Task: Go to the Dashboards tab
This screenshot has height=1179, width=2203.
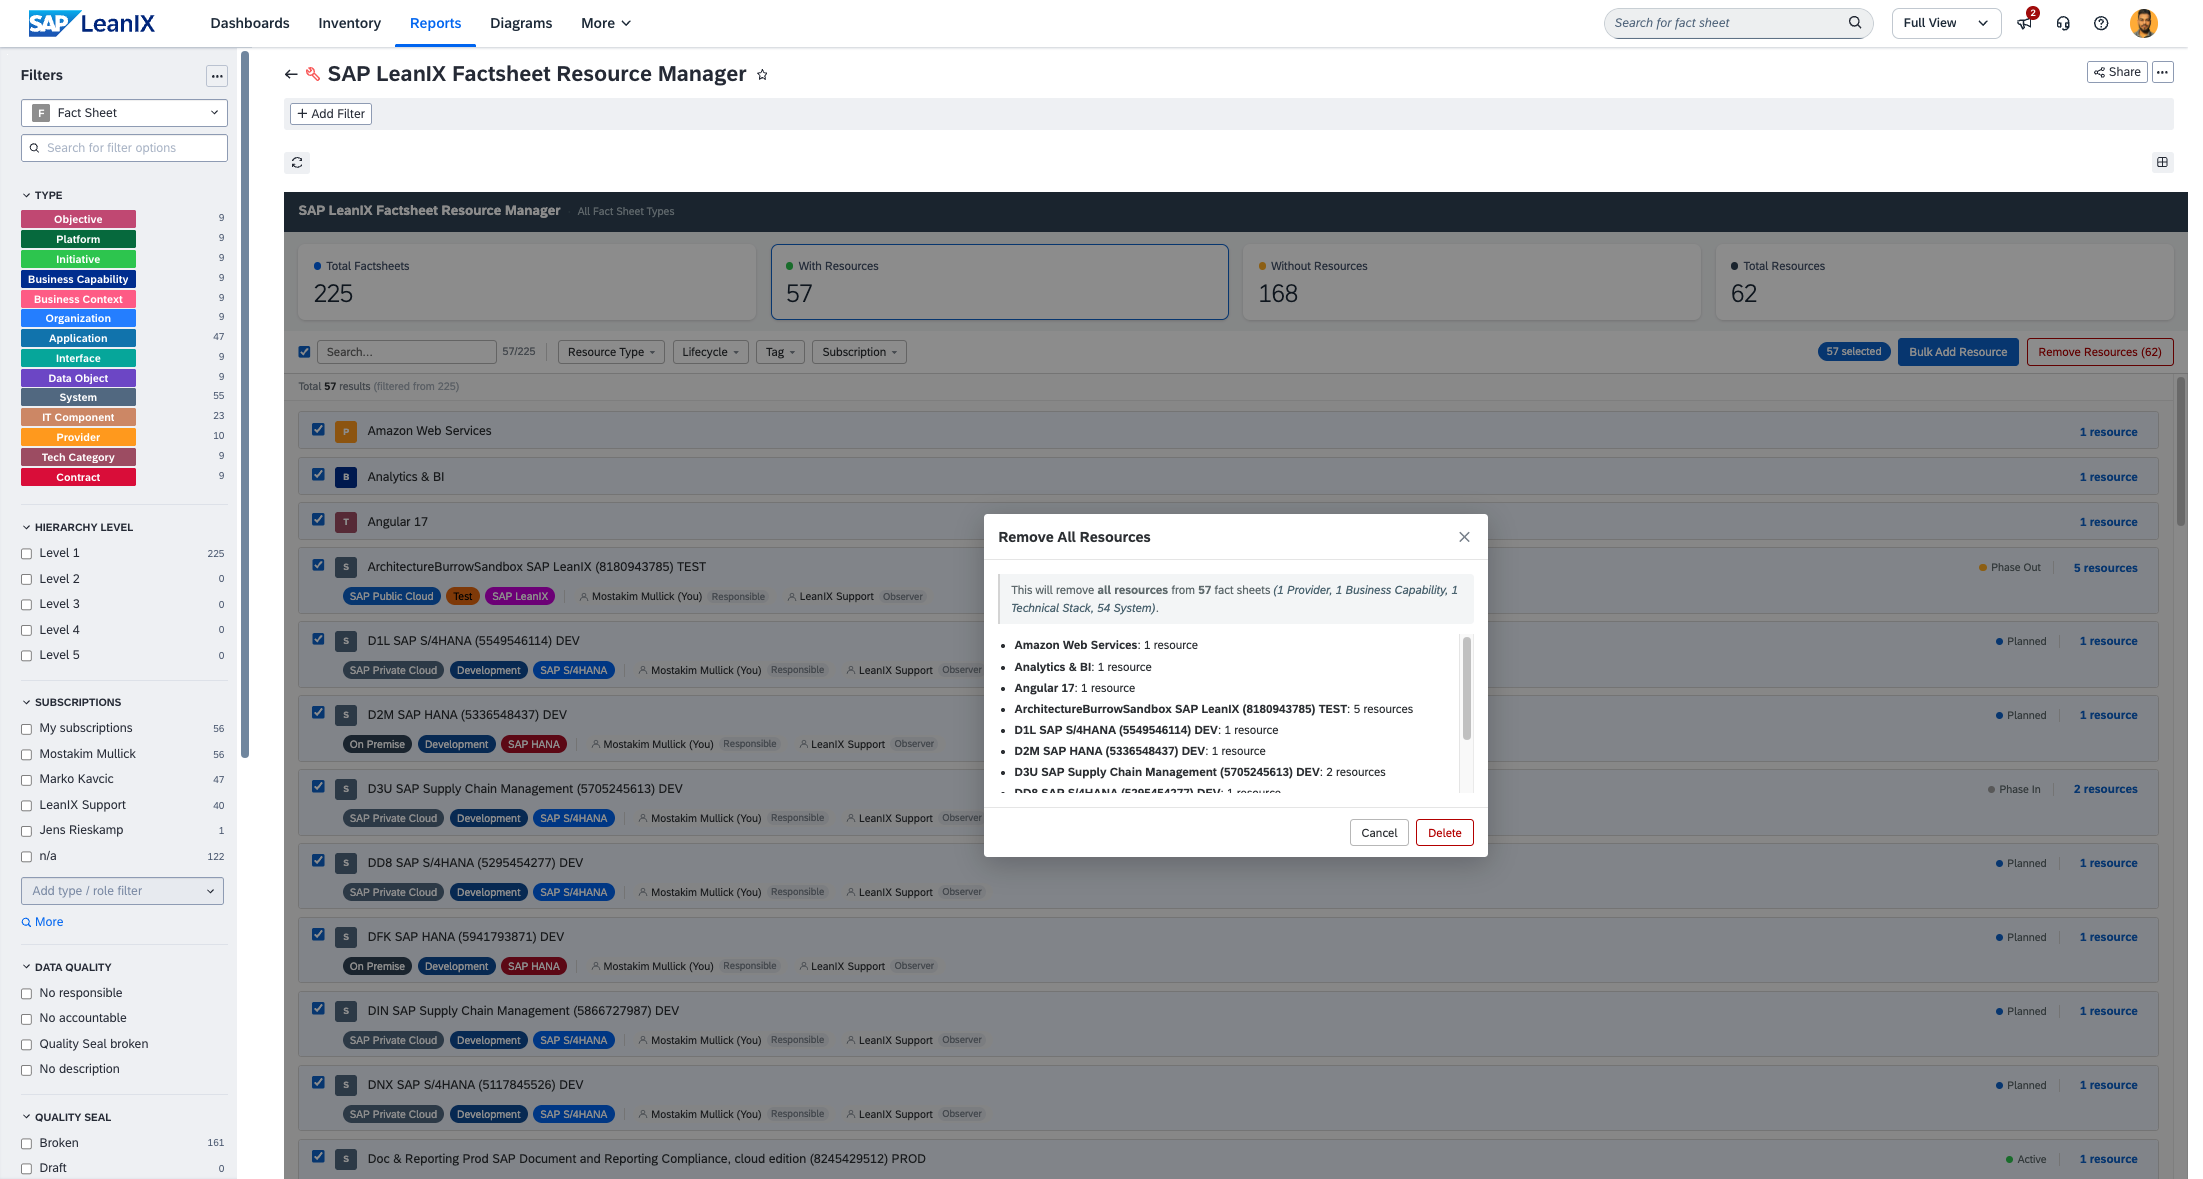Action: click(x=252, y=24)
